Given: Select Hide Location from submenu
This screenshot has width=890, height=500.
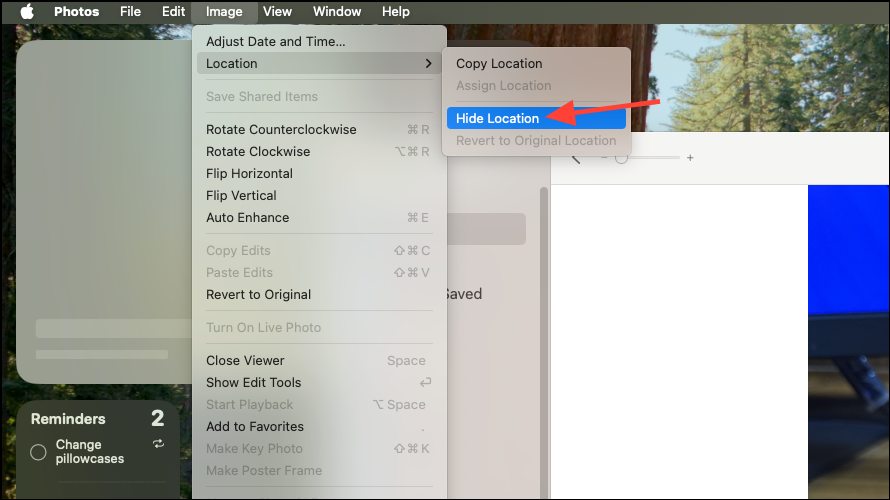Looking at the screenshot, I should (x=498, y=119).
